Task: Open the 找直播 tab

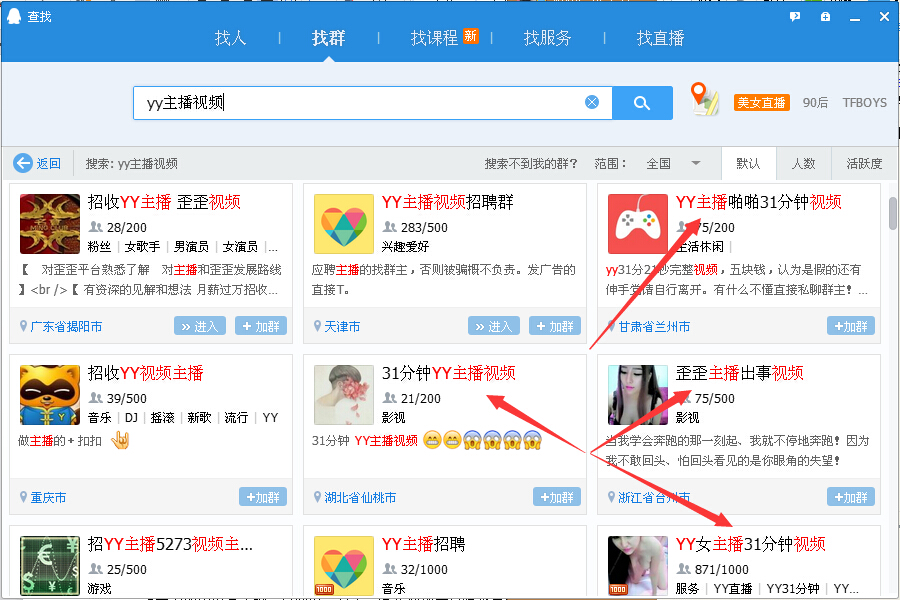Action: [x=660, y=38]
